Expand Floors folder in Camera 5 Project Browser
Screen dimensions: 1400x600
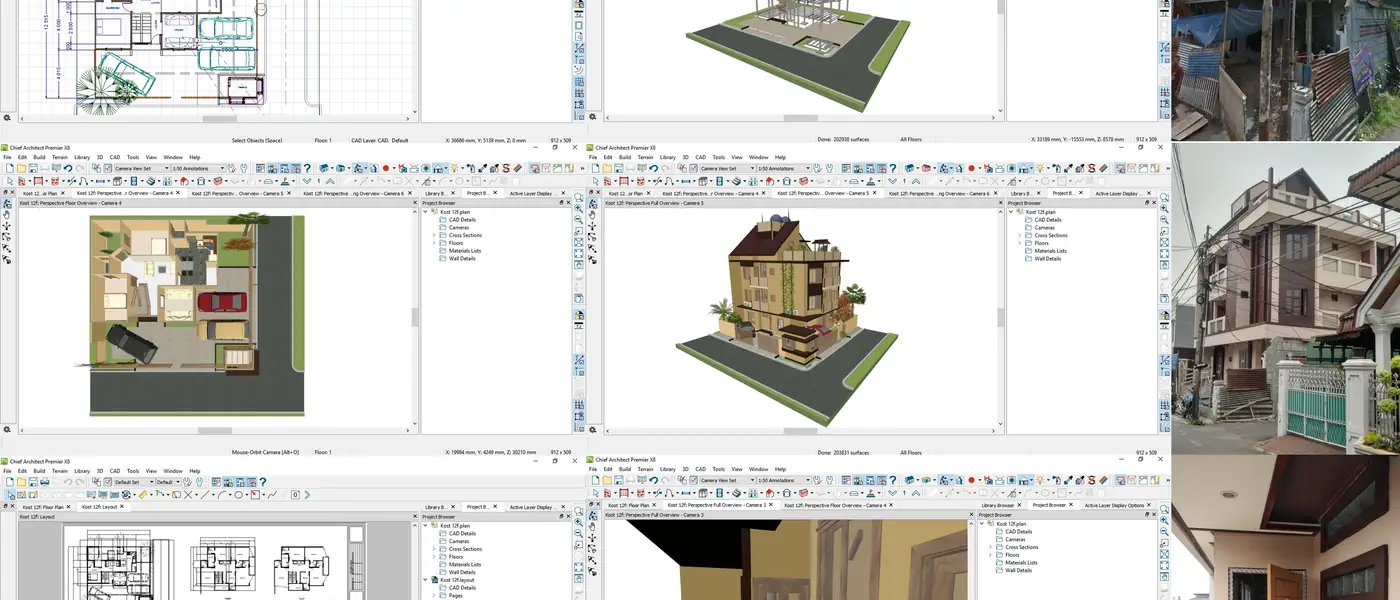(1020, 243)
